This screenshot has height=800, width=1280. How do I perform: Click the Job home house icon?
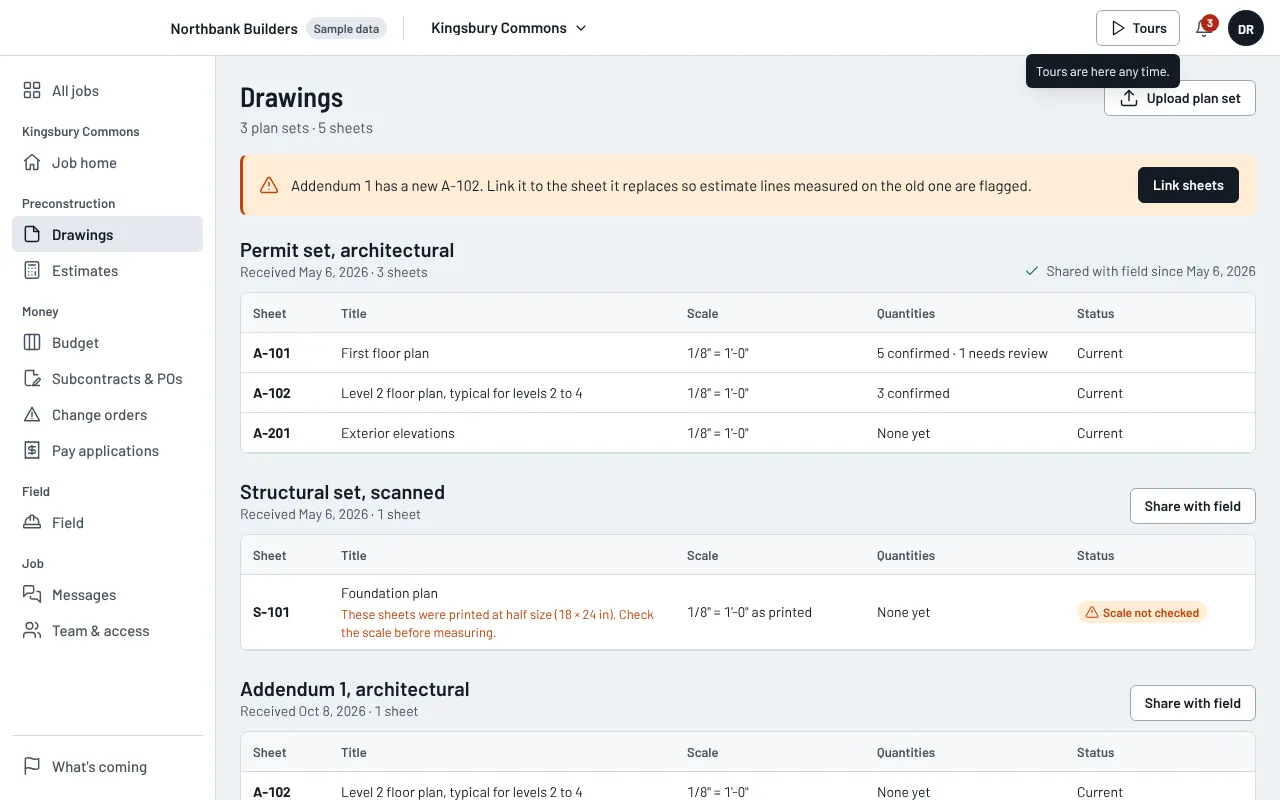[x=32, y=163]
